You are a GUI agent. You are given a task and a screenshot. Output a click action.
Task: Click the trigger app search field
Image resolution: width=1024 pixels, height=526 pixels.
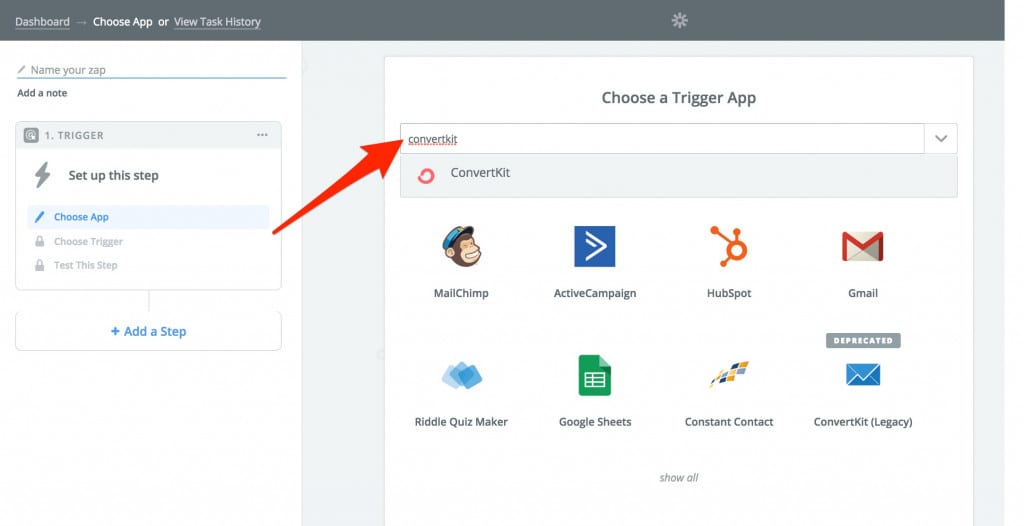(662, 139)
